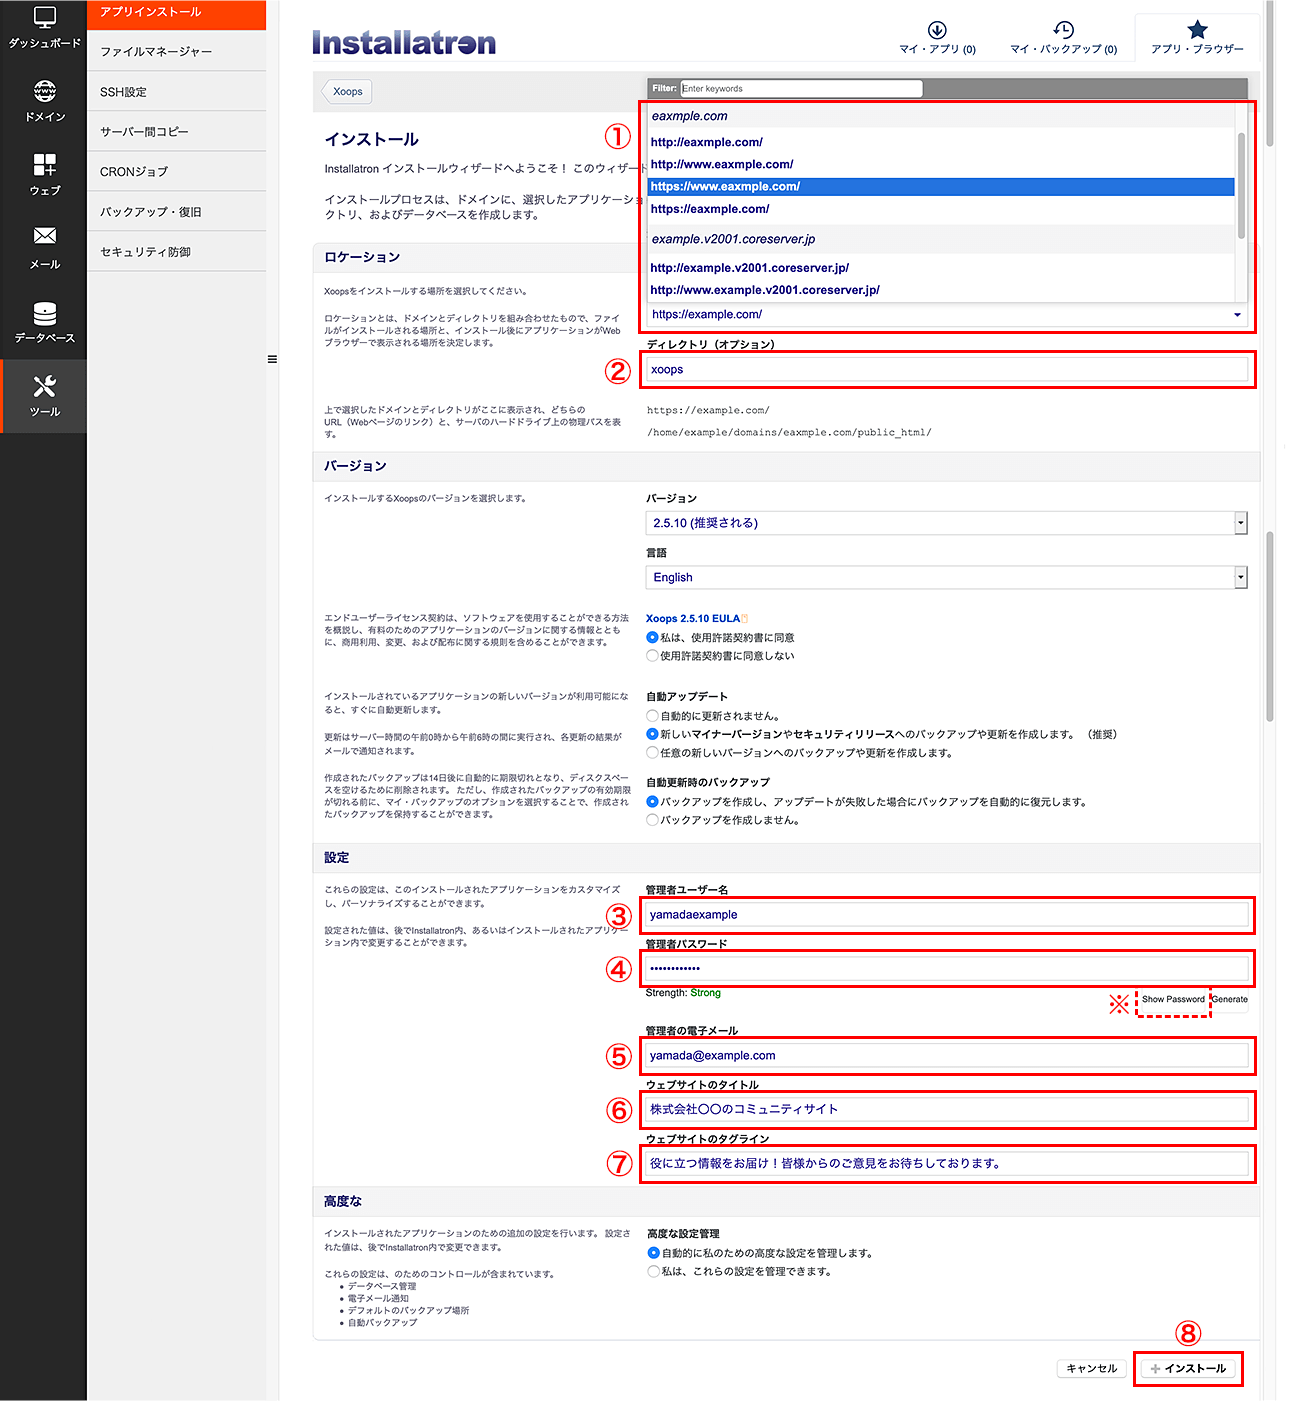Select 'update to any new version' radio (任意の新しいバージョン)
This screenshot has height=1401, width=1300.
[x=652, y=753]
